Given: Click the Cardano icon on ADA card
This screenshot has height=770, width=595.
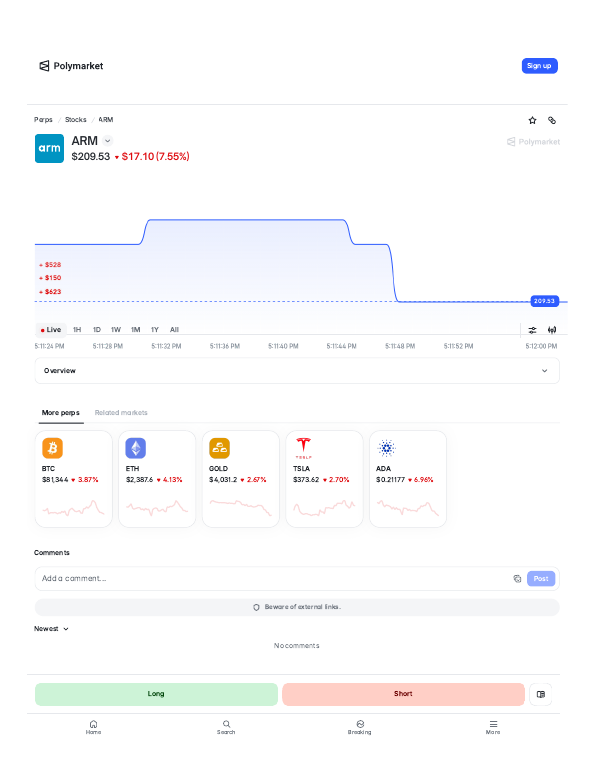Looking at the screenshot, I should [387, 448].
